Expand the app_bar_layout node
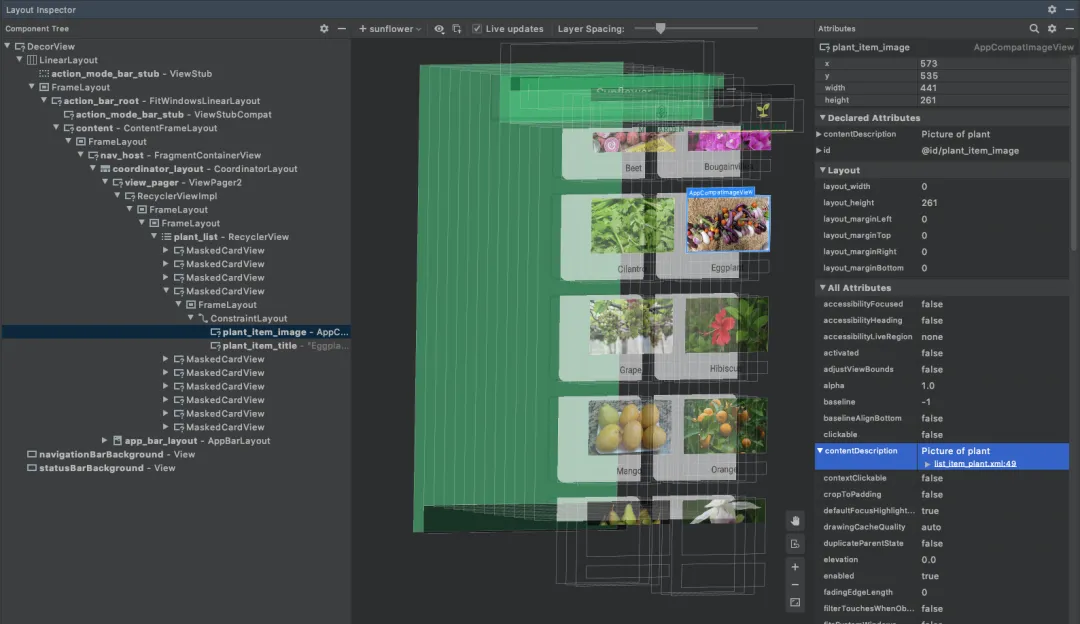Viewport: 1080px width, 624px height. 105,440
